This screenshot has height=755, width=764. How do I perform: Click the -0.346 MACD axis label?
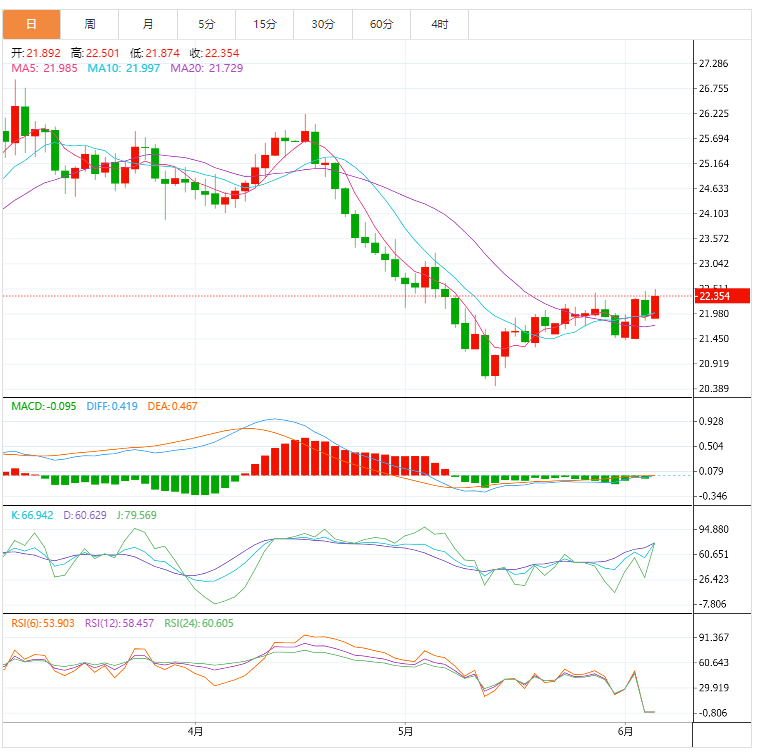(712, 496)
